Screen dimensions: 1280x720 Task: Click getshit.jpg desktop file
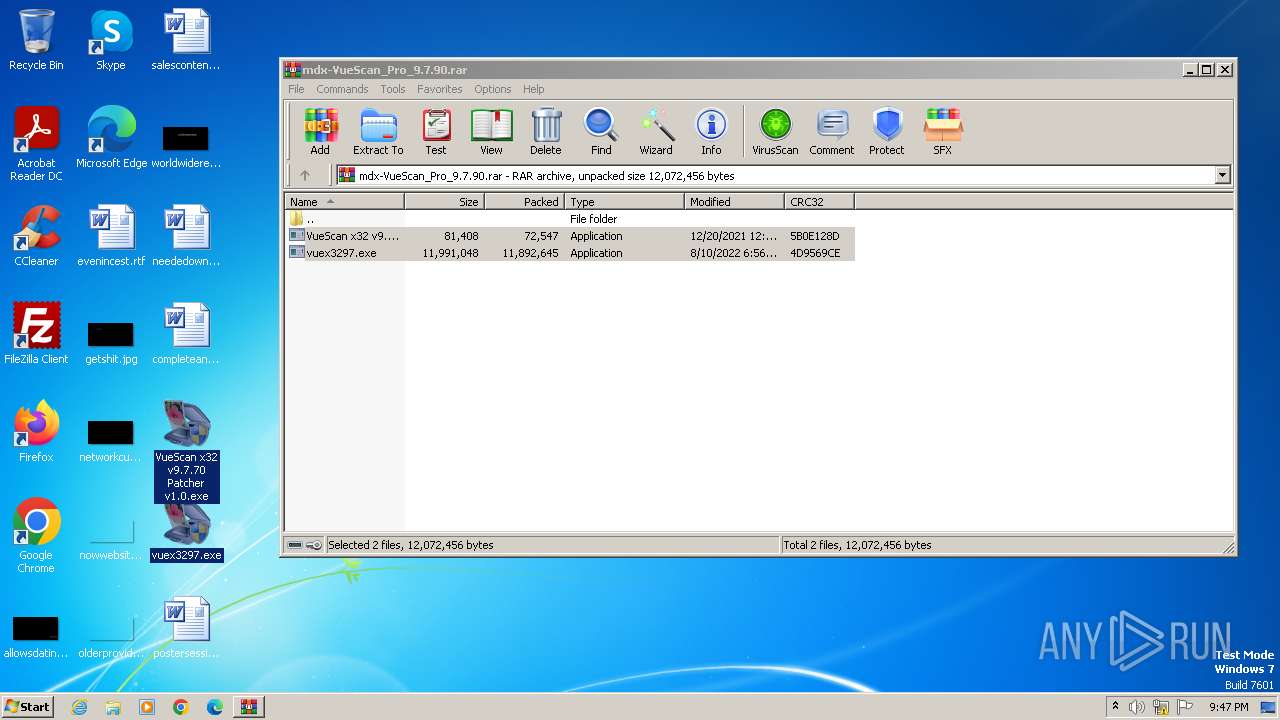(x=111, y=340)
